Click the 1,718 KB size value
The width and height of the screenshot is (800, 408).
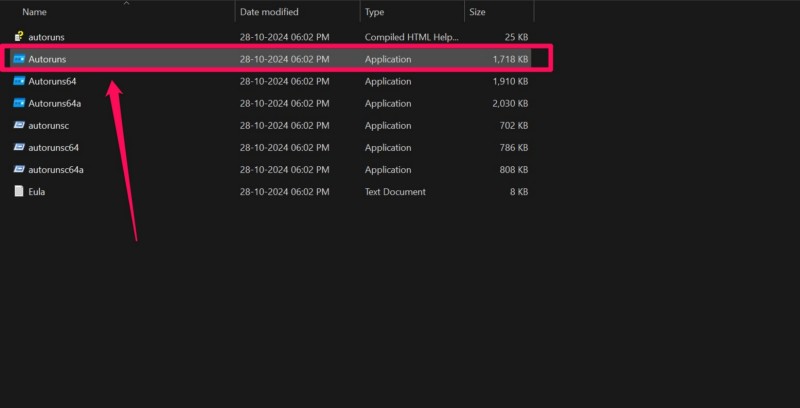[x=510, y=59]
